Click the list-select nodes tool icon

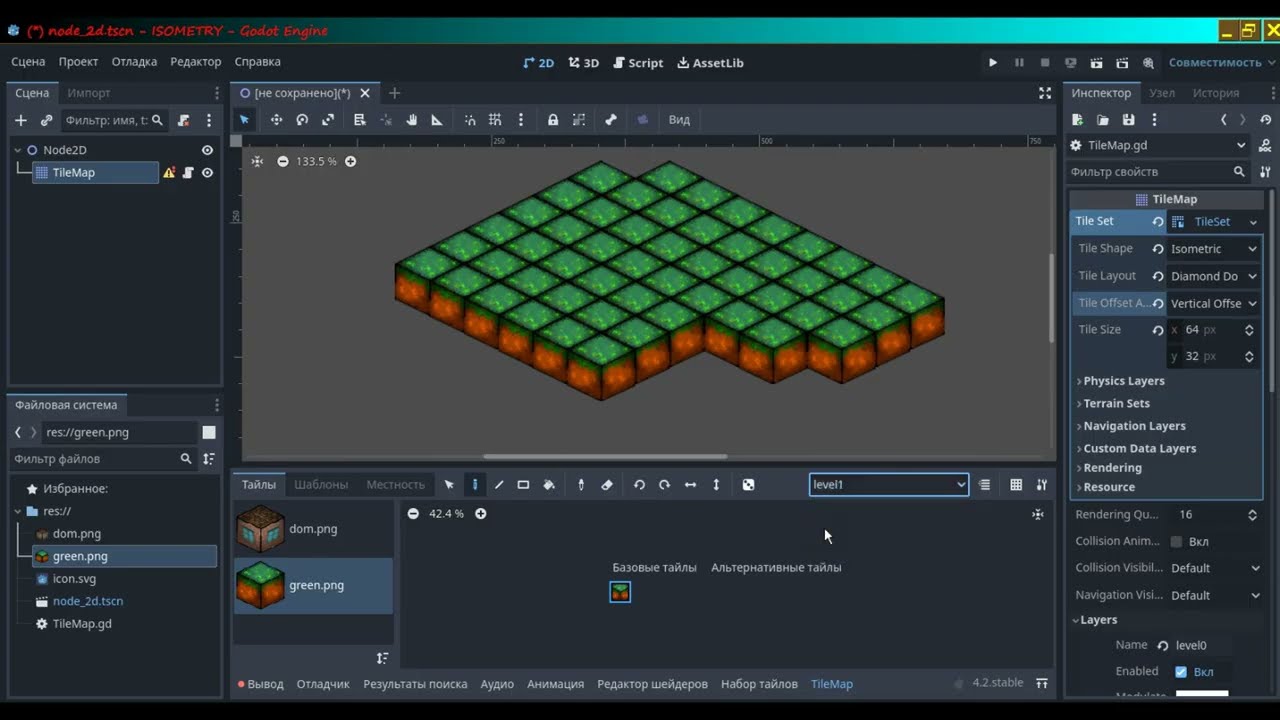point(360,119)
